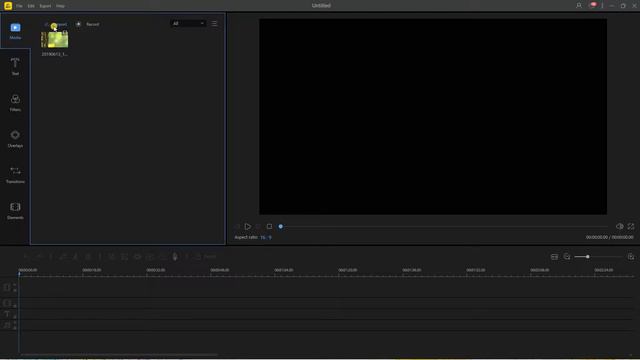Click the preview volume icon
The image size is (640, 360).
pos(620,226)
